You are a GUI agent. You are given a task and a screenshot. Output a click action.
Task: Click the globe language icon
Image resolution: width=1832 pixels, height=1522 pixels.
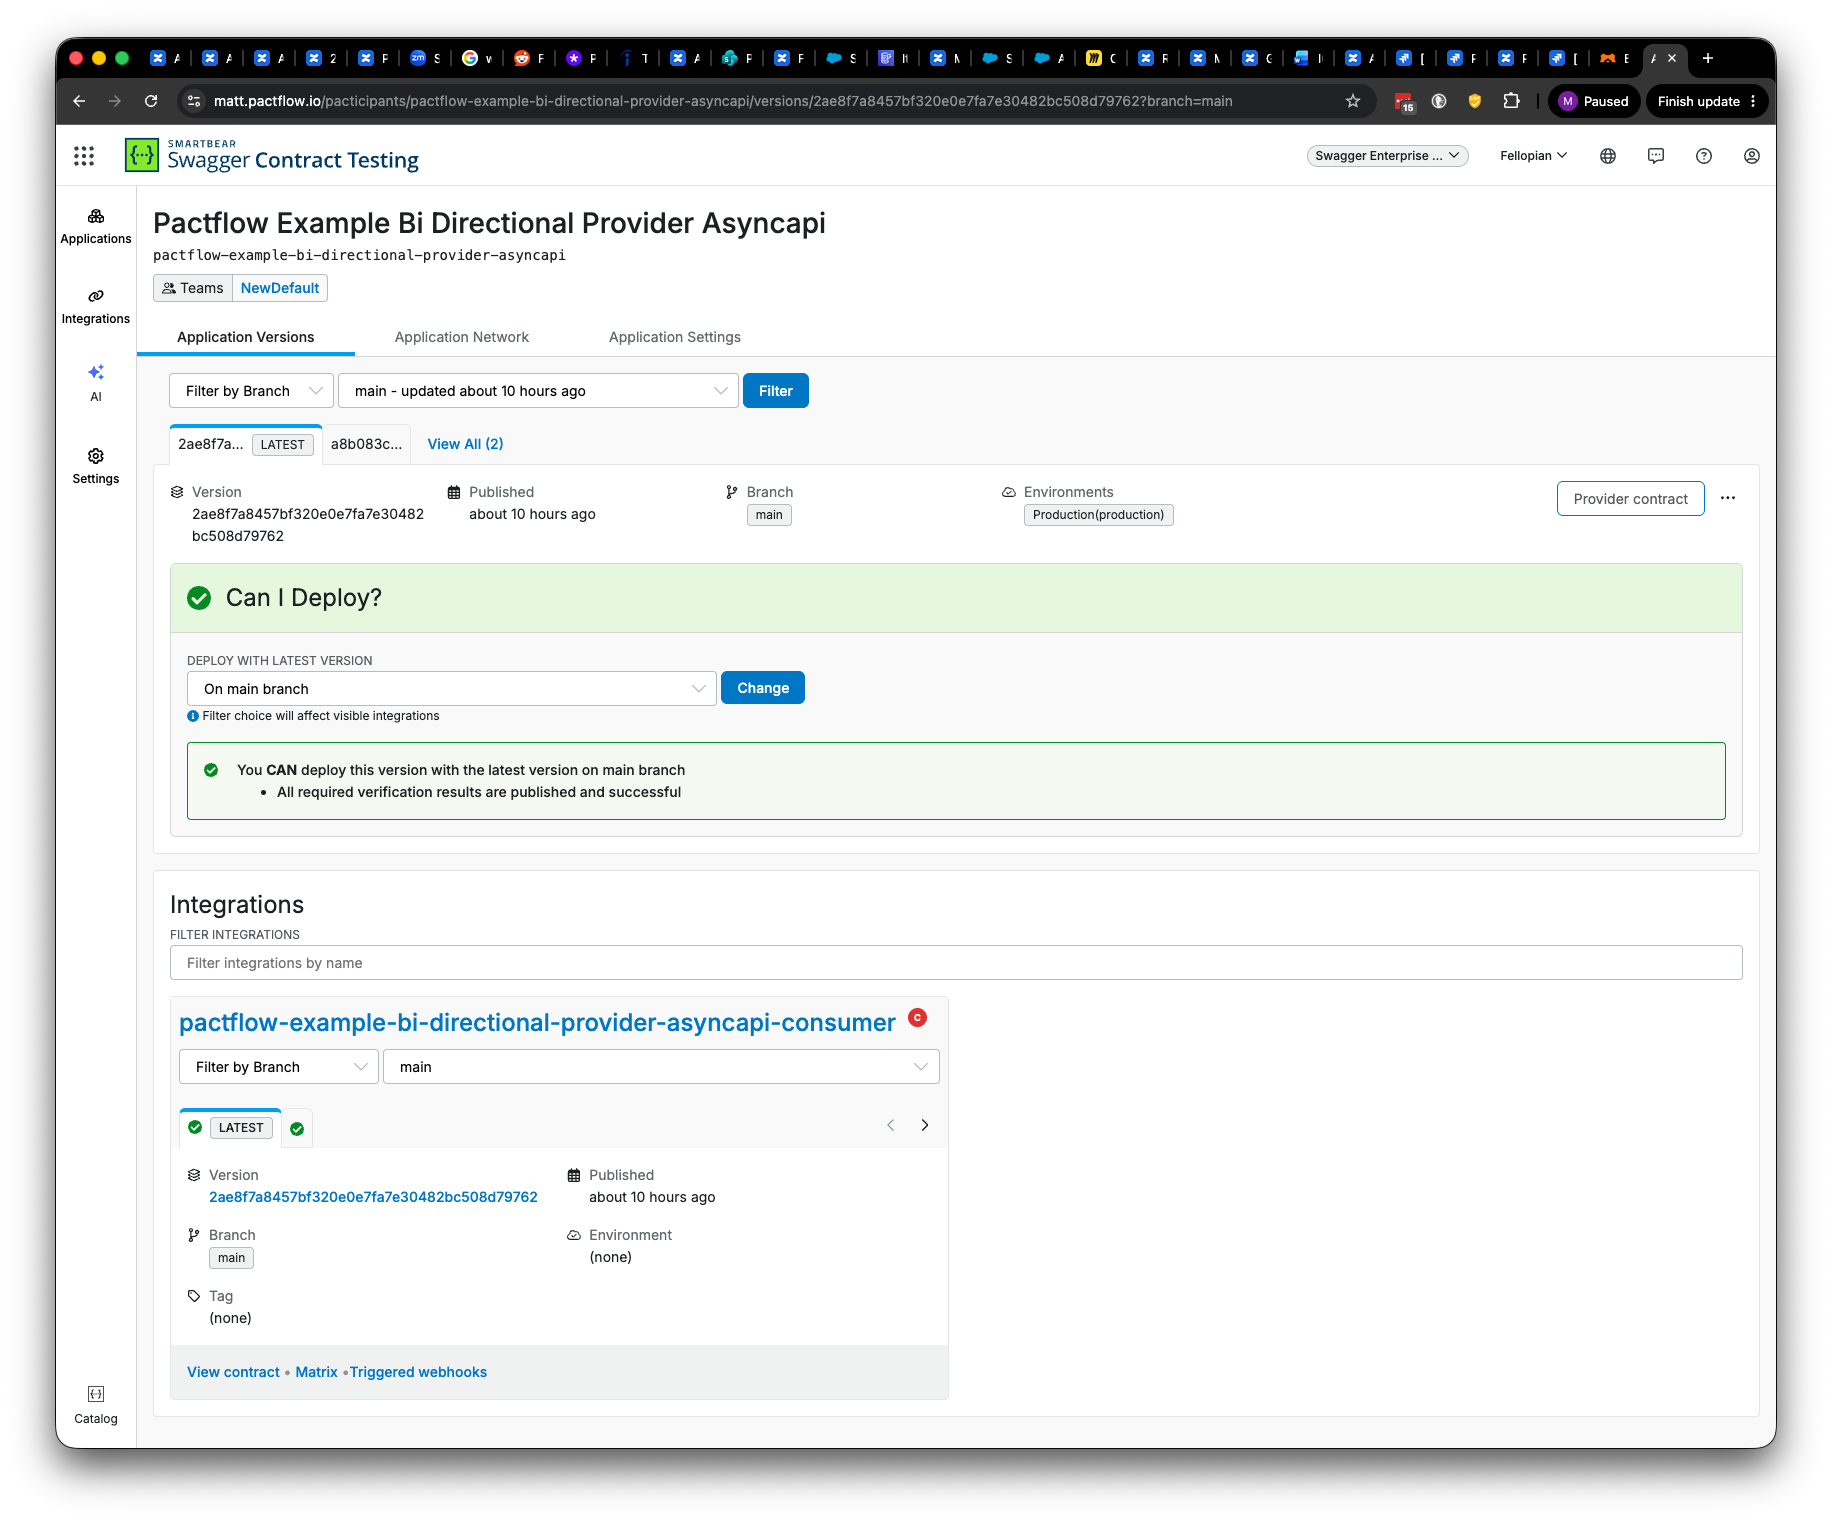[1608, 156]
